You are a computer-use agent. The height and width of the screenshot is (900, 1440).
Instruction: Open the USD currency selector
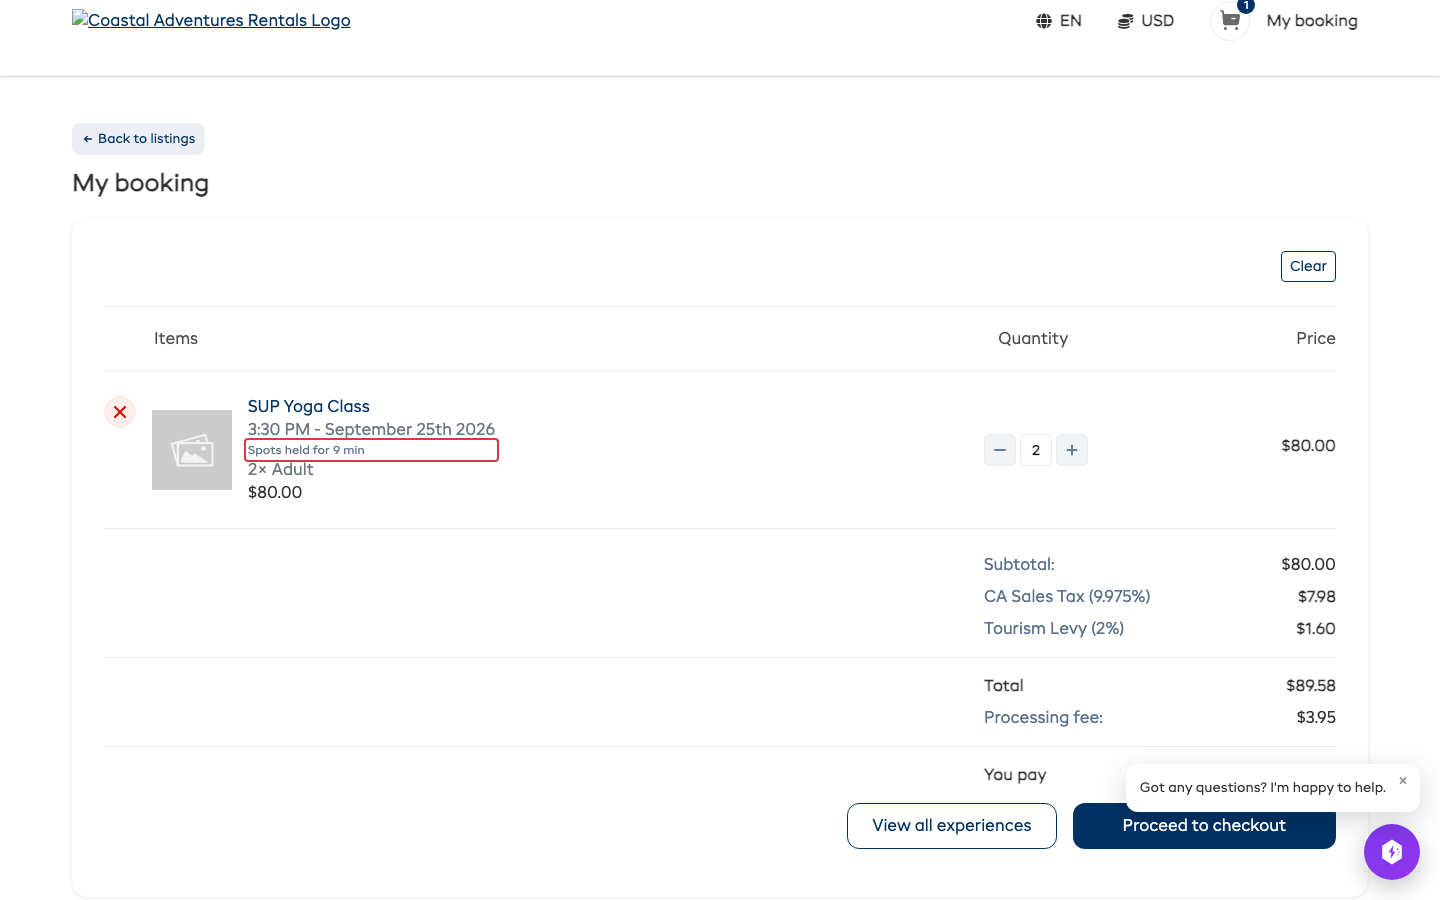pos(1146,21)
